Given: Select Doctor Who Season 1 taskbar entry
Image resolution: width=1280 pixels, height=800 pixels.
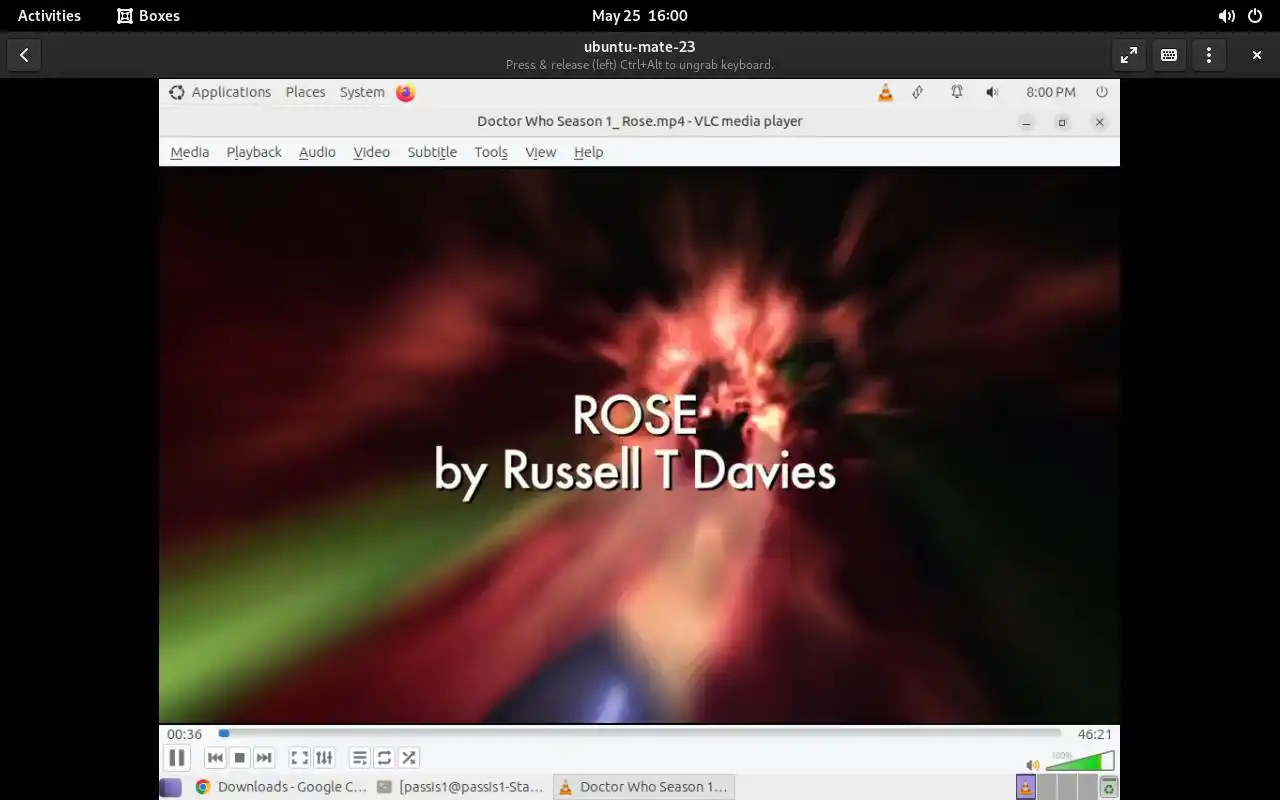Looking at the screenshot, I should point(643,787).
